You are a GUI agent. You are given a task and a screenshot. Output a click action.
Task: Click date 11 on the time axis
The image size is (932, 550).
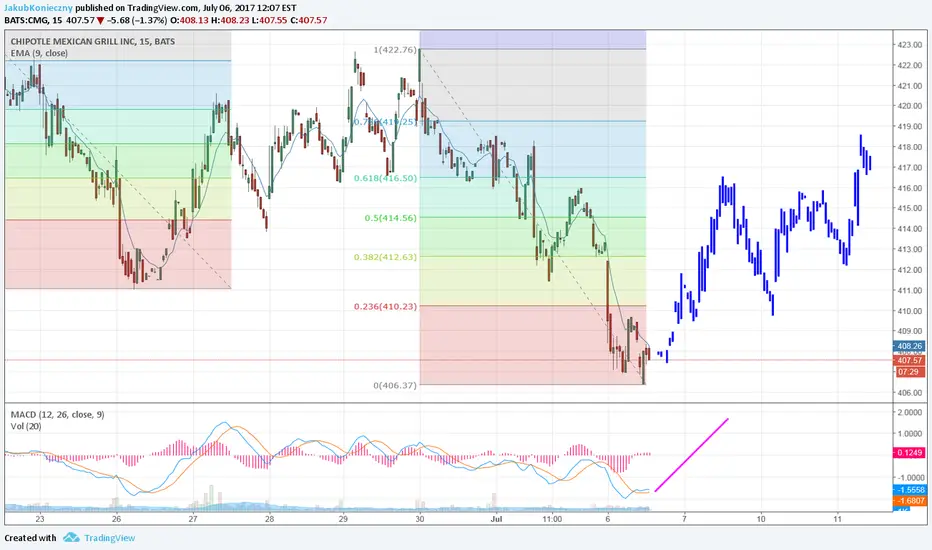coord(837,519)
